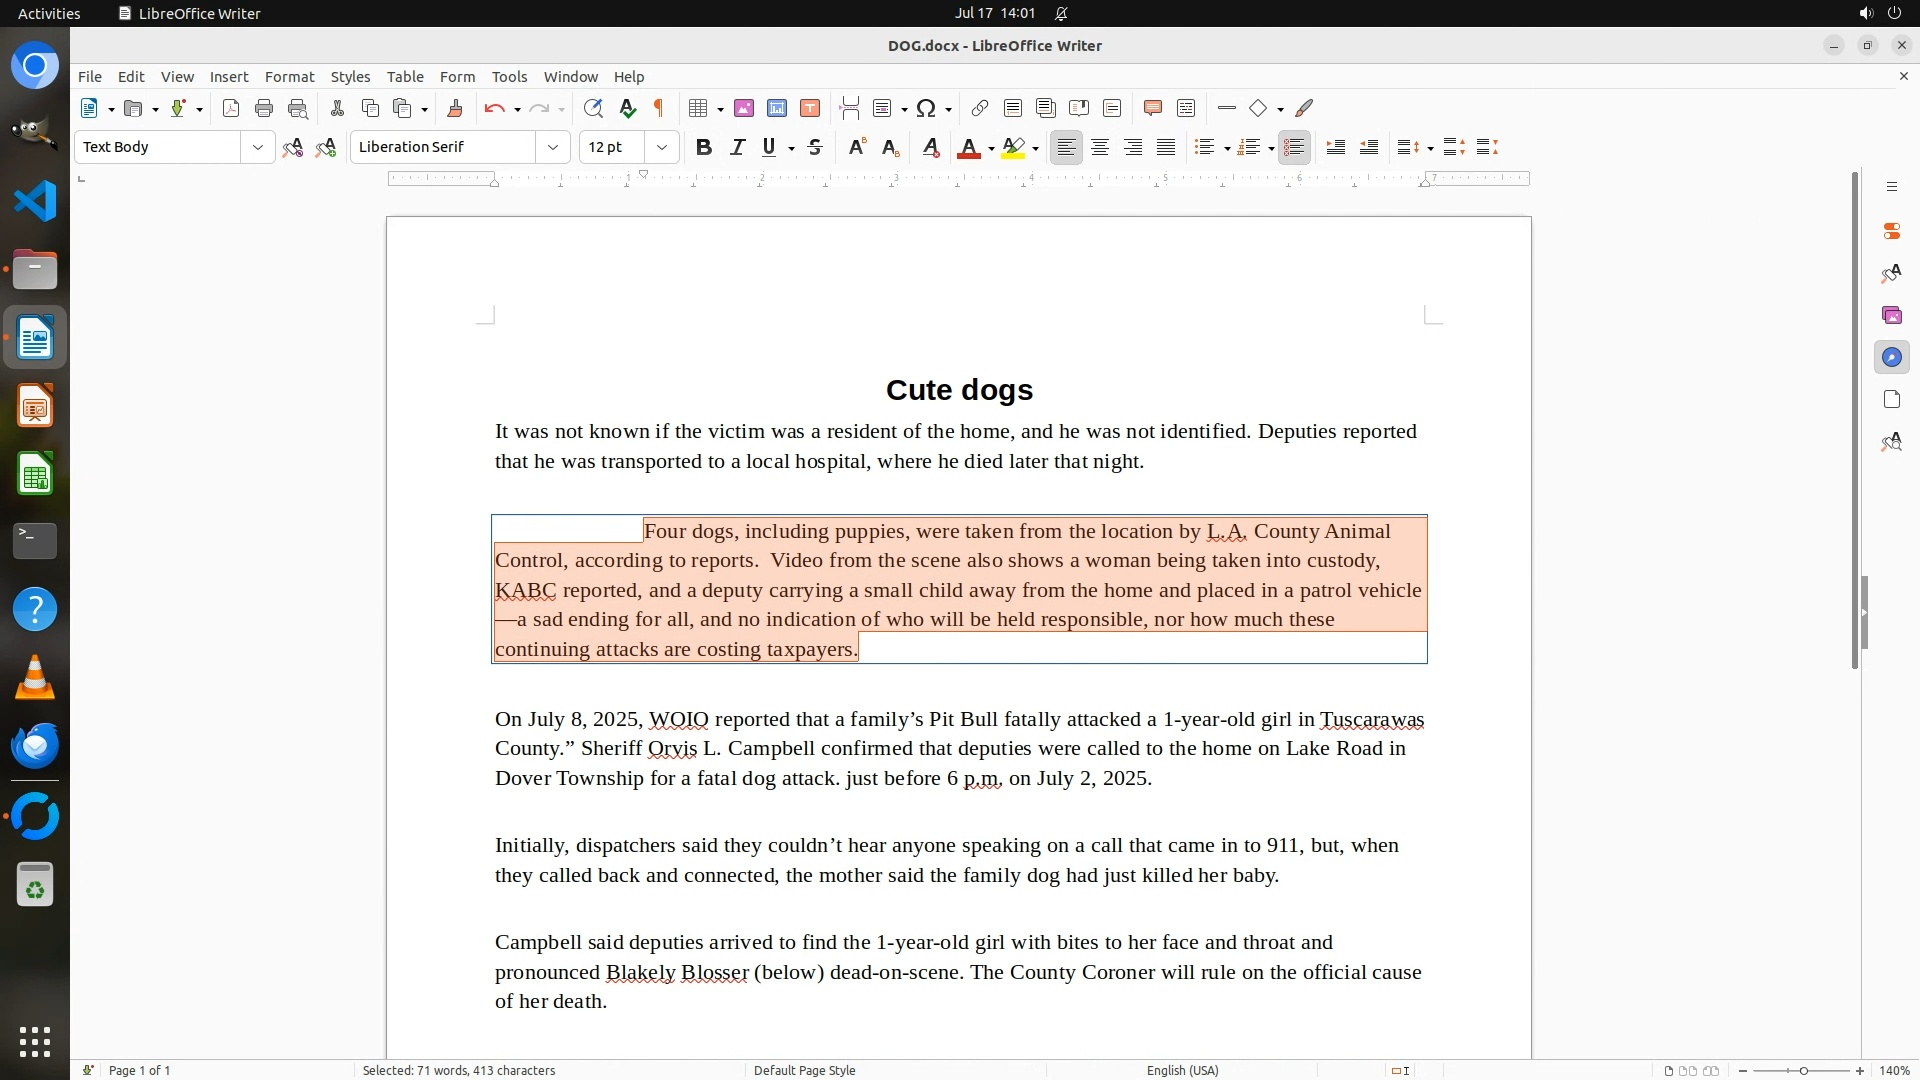
Task: Click the zoom slider in status bar
Action: click(1802, 1070)
